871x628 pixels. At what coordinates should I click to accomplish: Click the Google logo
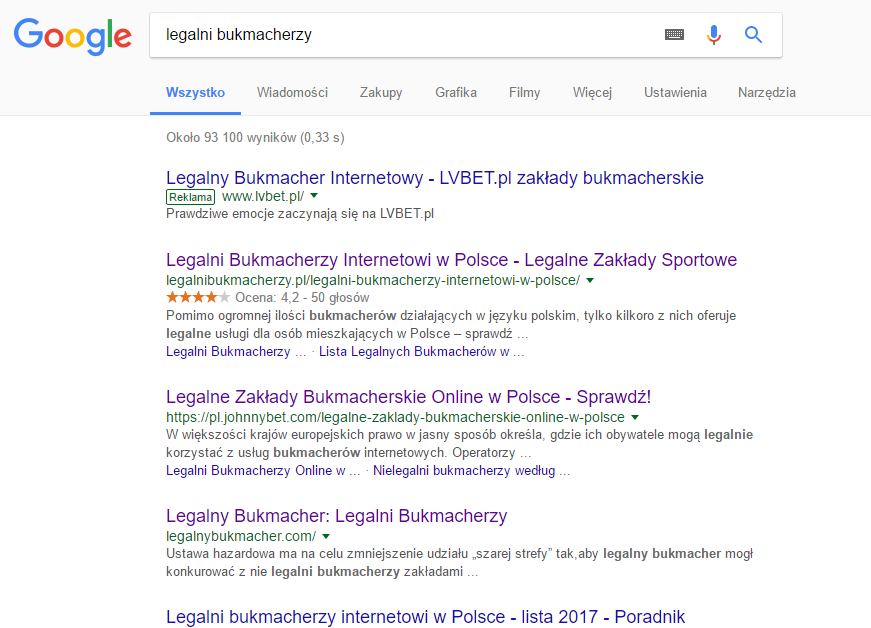pyautogui.click(x=73, y=36)
